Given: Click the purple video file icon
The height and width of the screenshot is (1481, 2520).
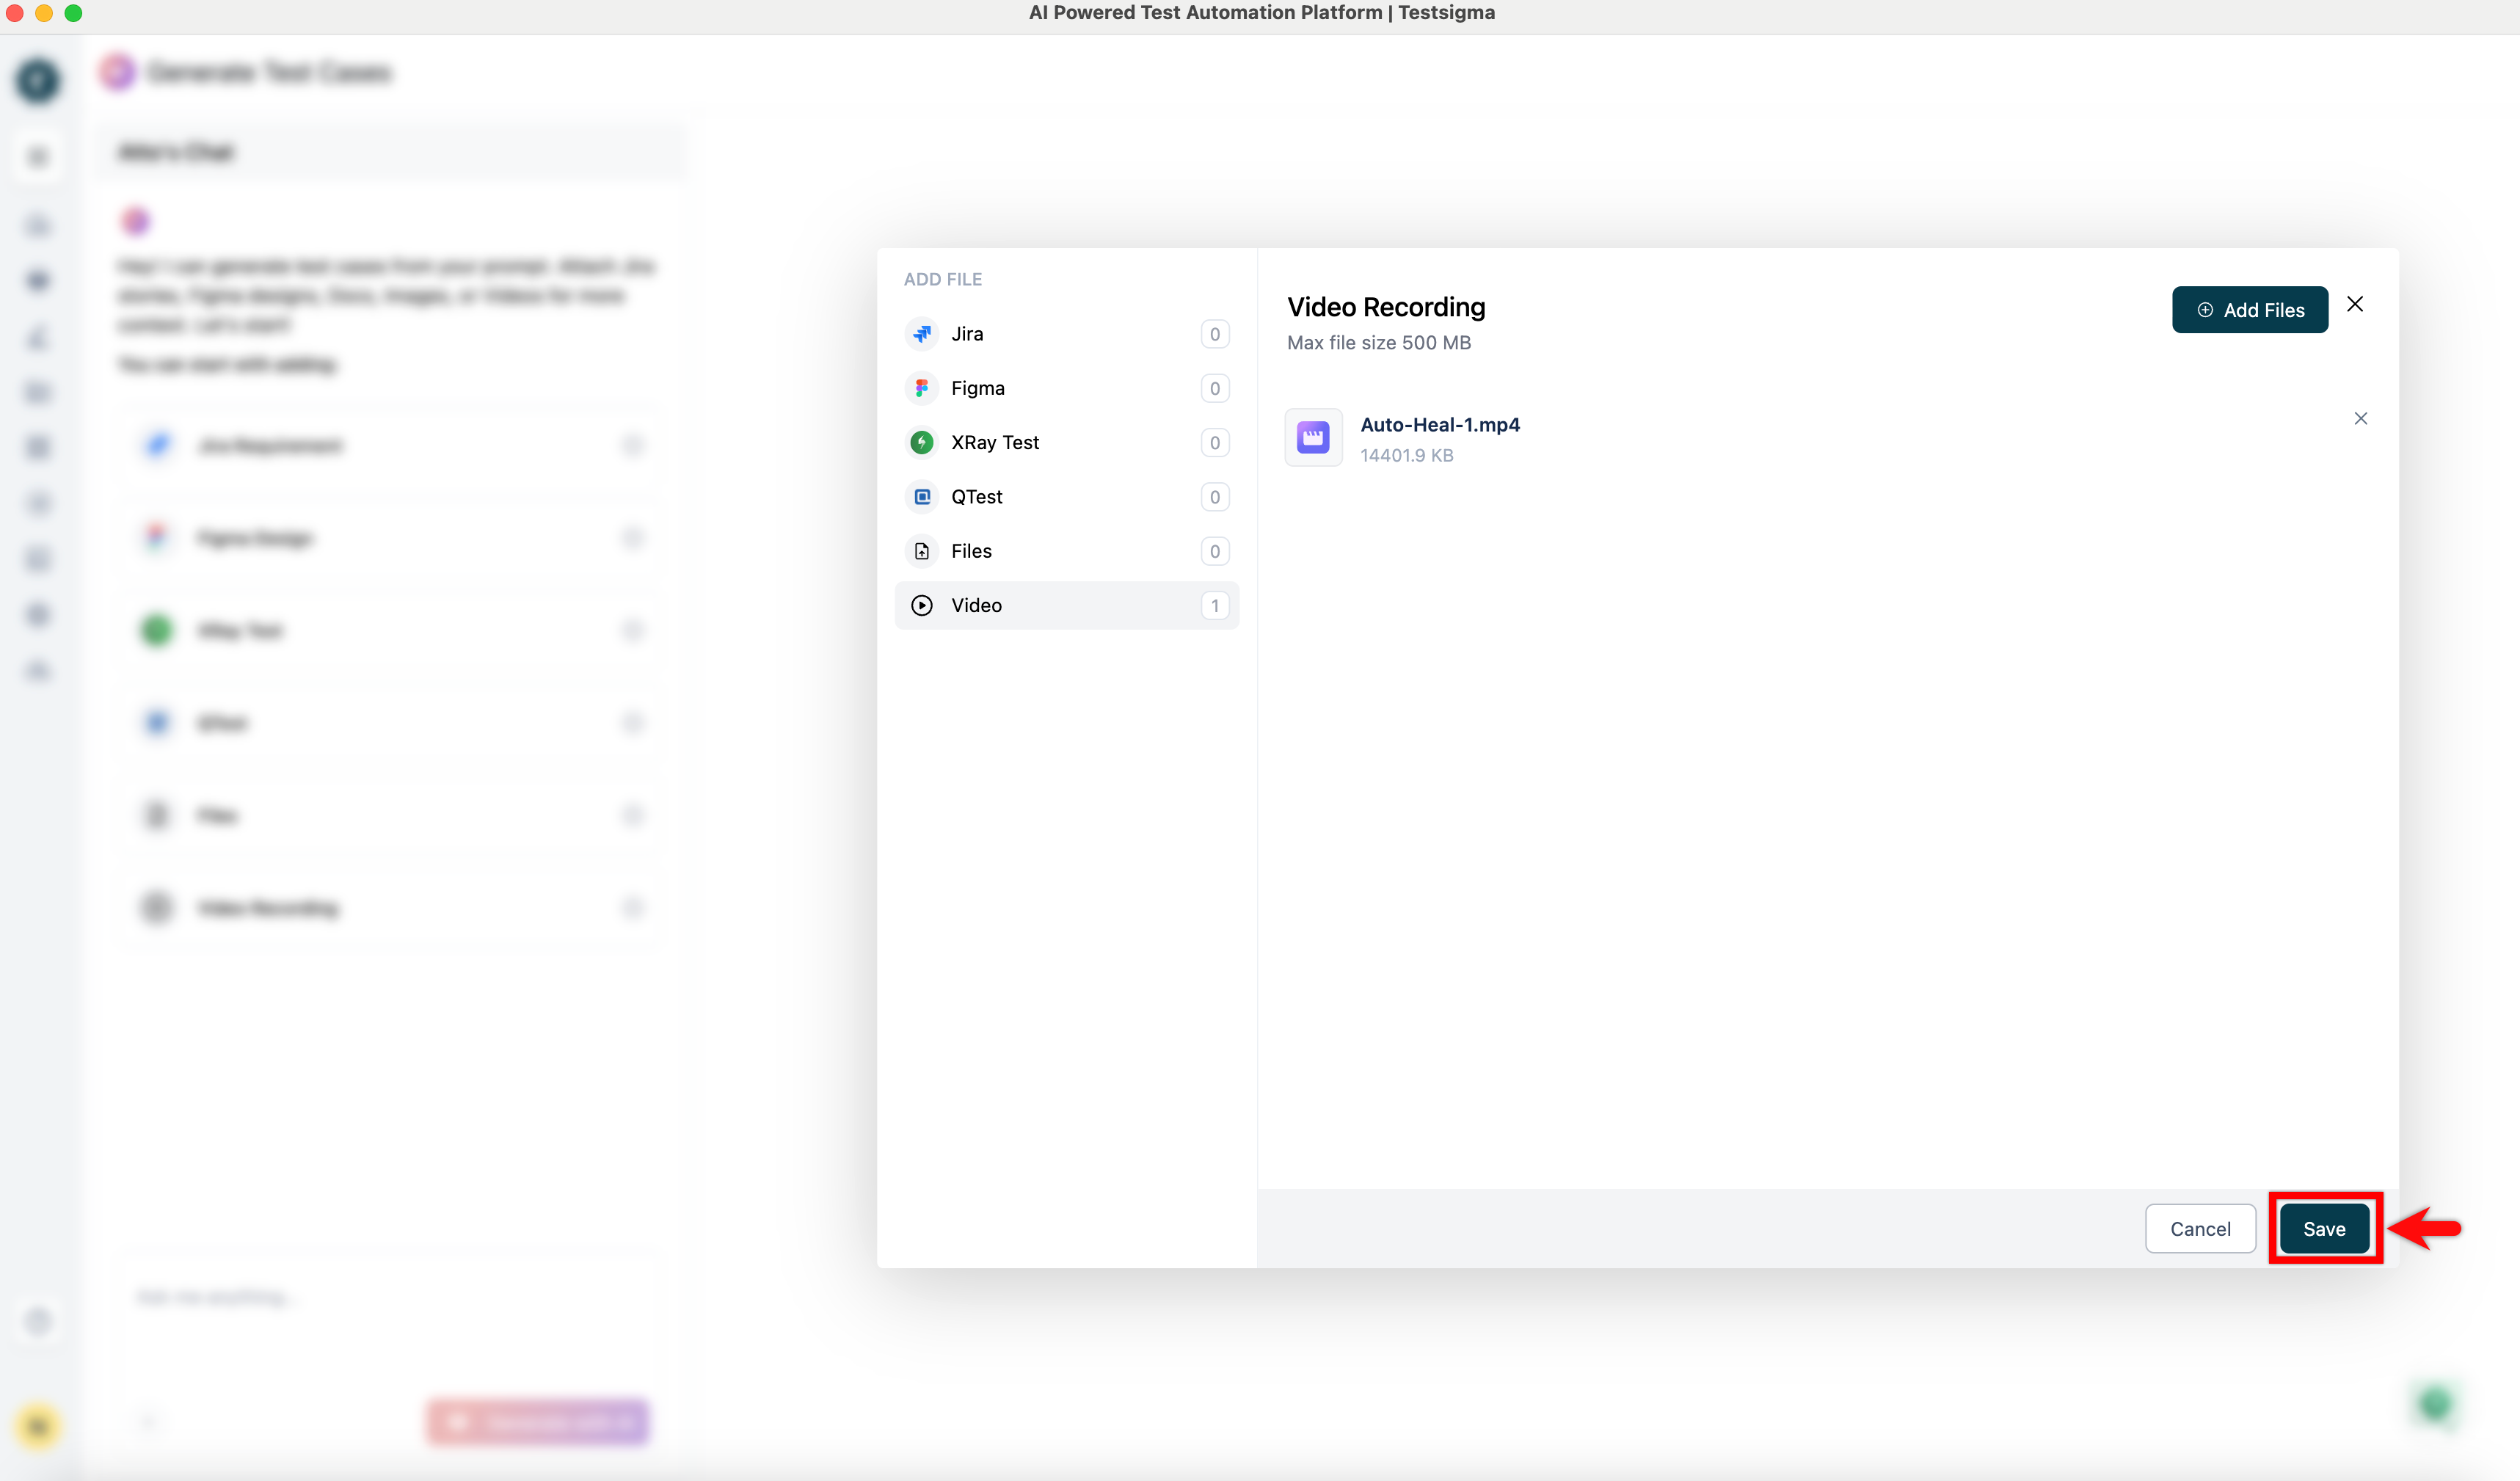Looking at the screenshot, I should click(1312, 437).
